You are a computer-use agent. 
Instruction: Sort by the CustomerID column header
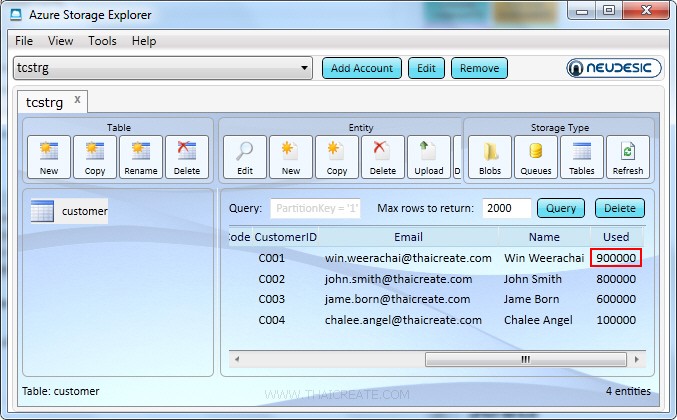[x=285, y=237]
